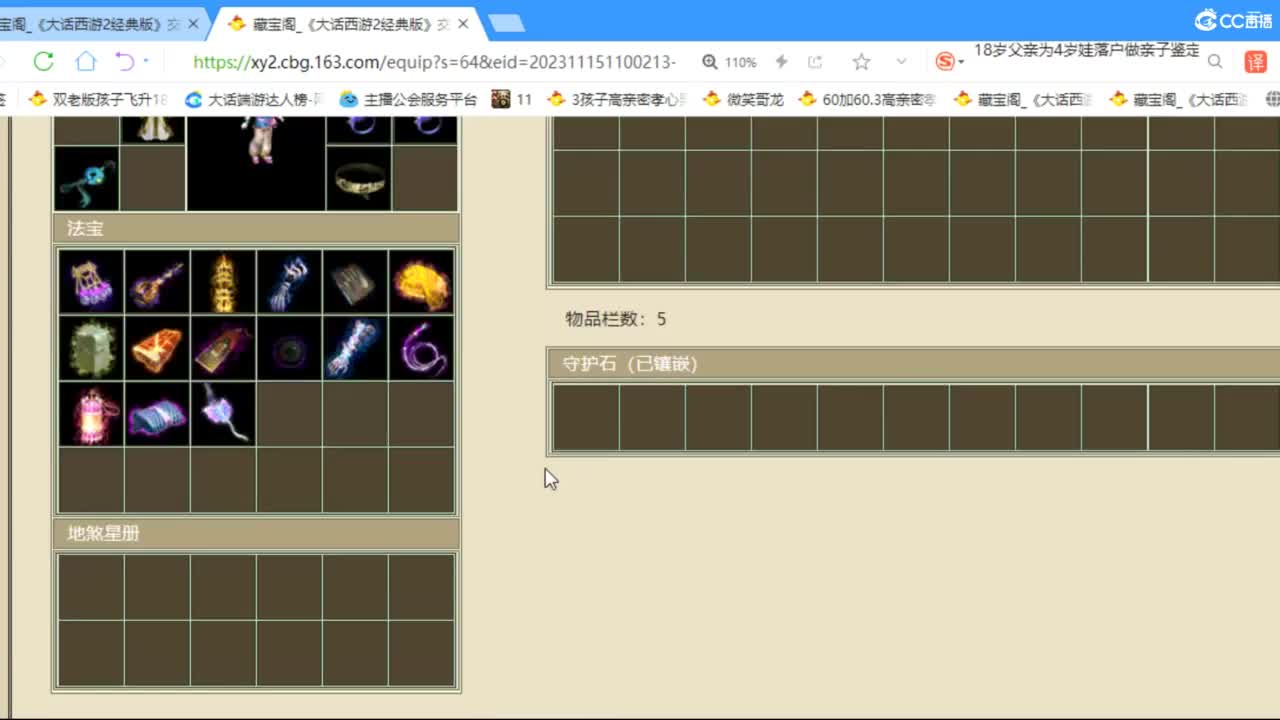Viewport: 1280px width, 720px height.
Task: Reload the page with the green refresh icon
Action: [43, 62]
